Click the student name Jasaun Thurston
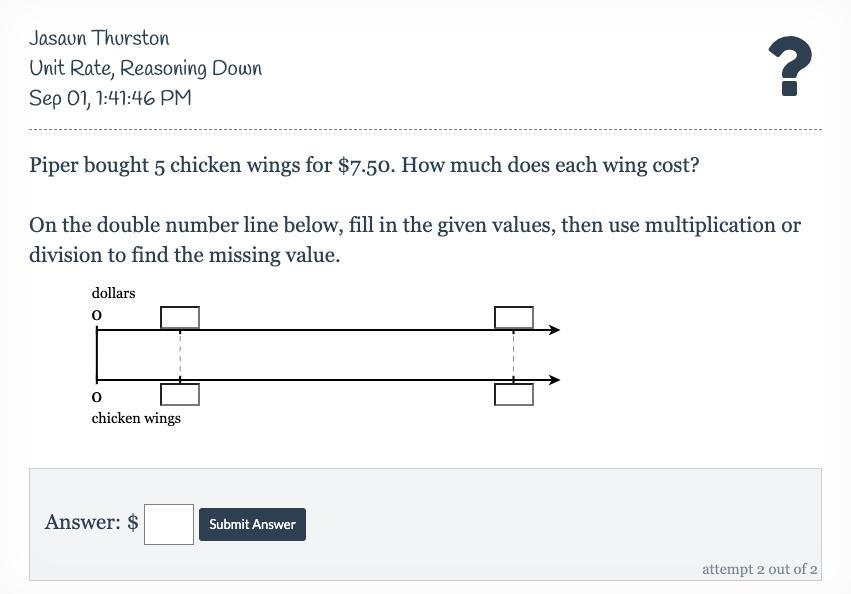851x594 pixels. [99, 38]
